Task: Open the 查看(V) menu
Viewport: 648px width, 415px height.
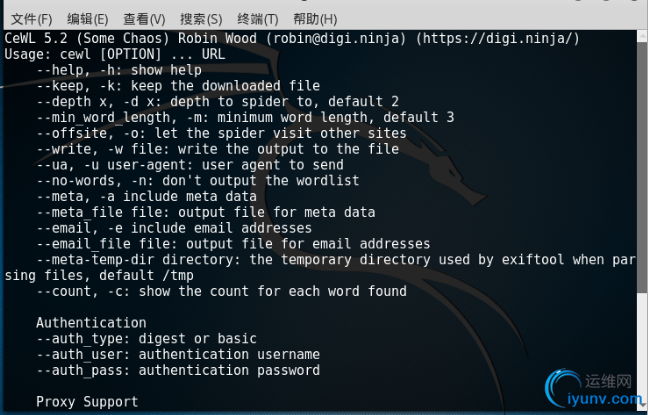Action: 144,19
